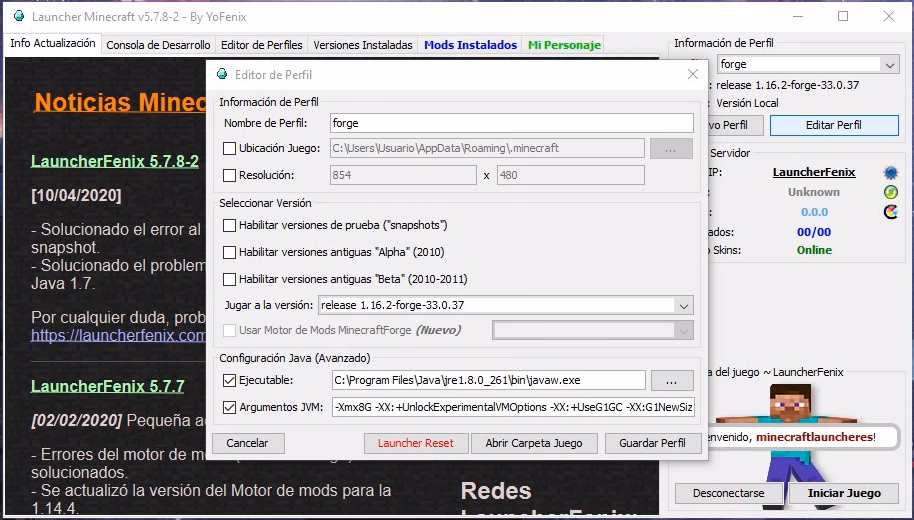This screenshot has height=520, width=914.
Task: Click the LauncherFenix server IP link
Action: (x=814, y=172)
